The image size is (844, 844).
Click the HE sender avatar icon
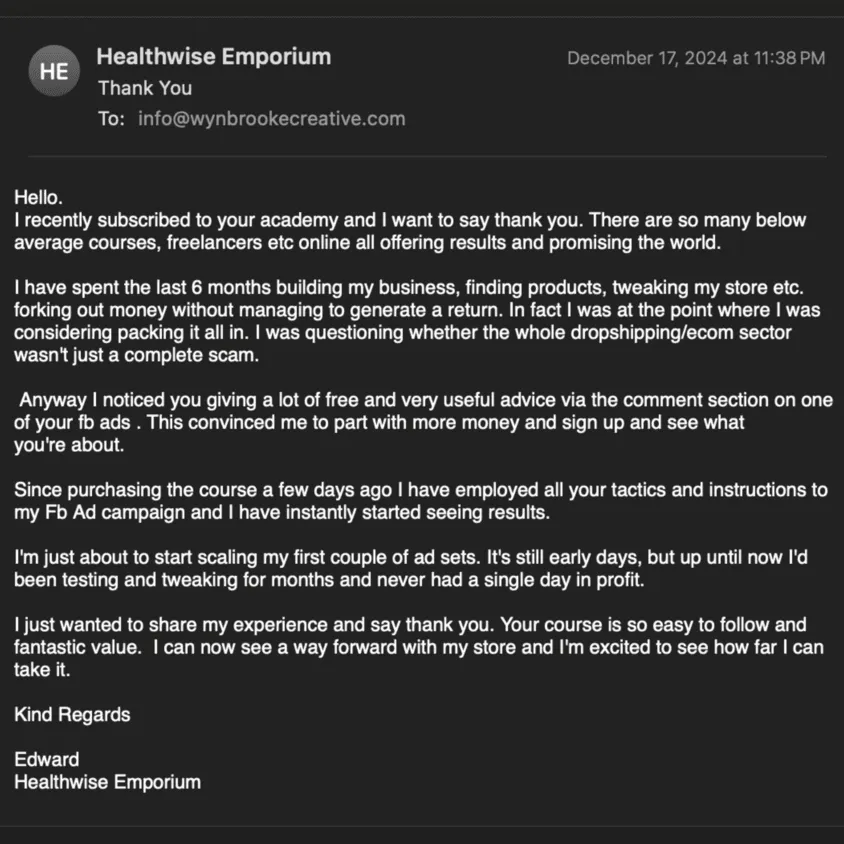point(55,71)
